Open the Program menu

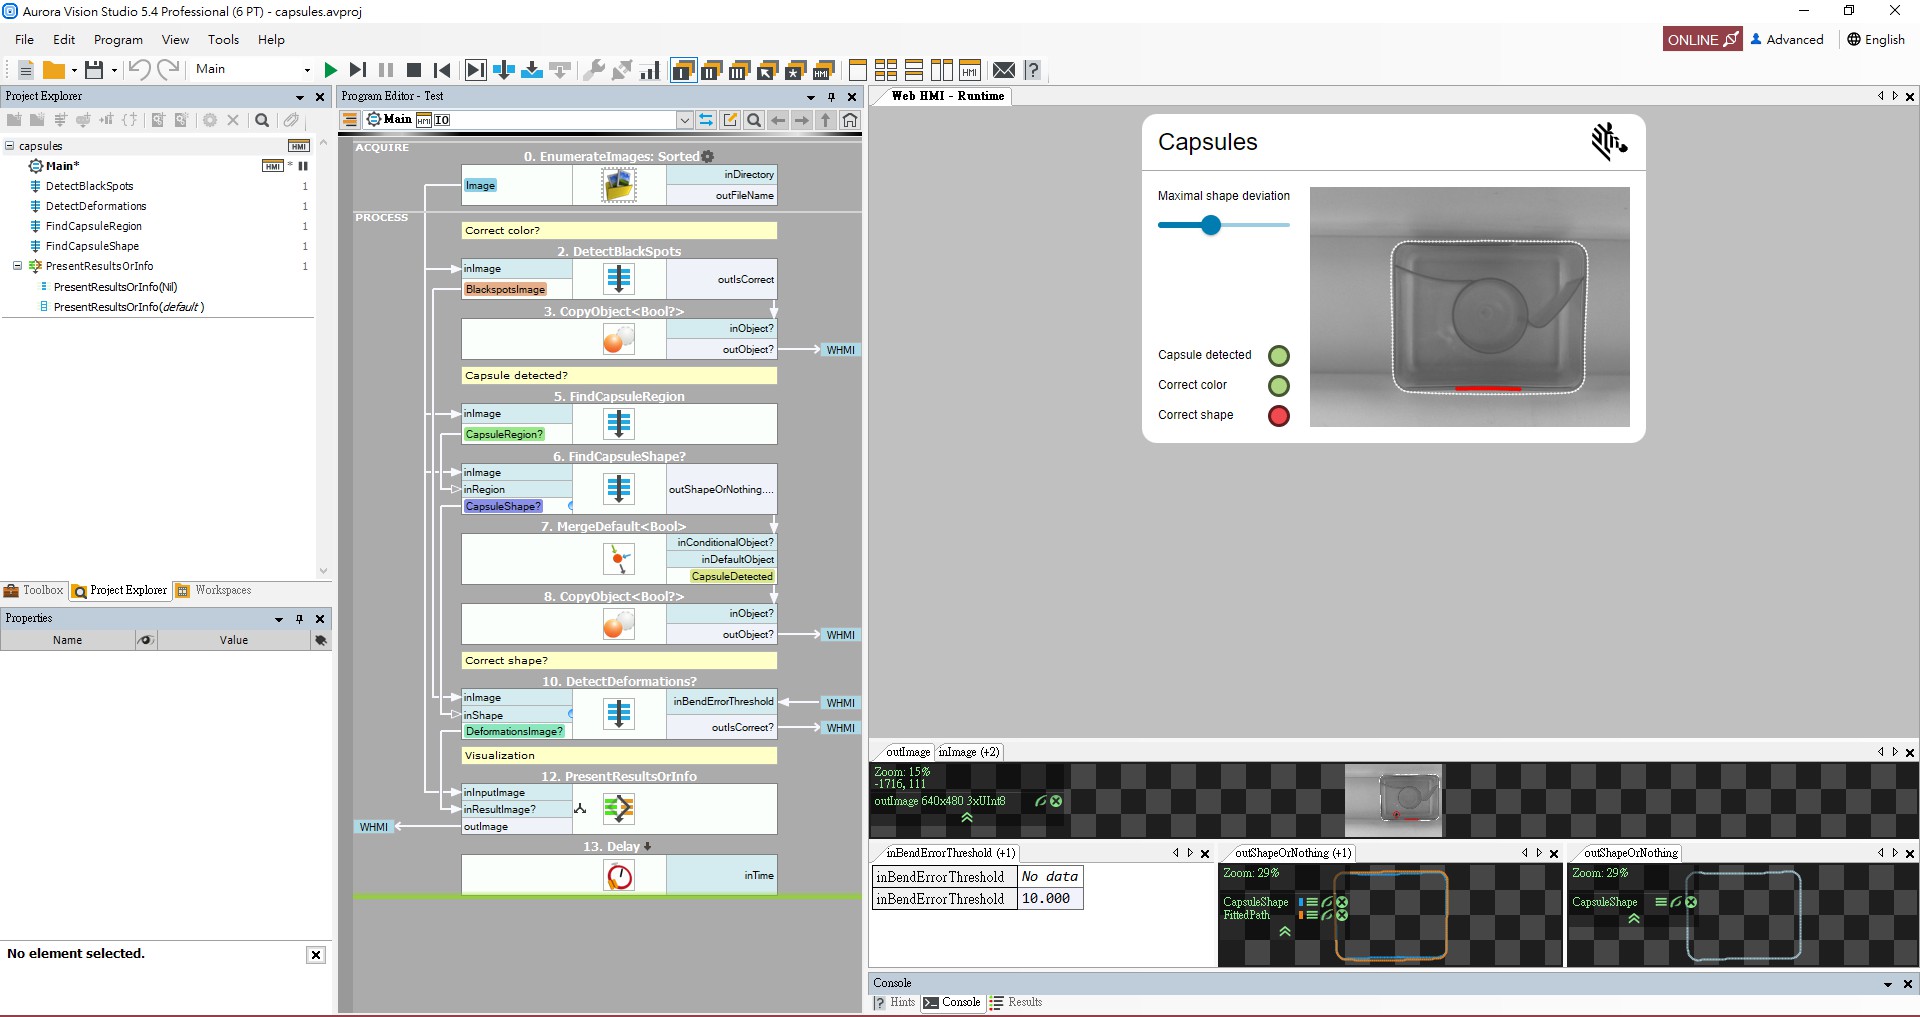118,39
